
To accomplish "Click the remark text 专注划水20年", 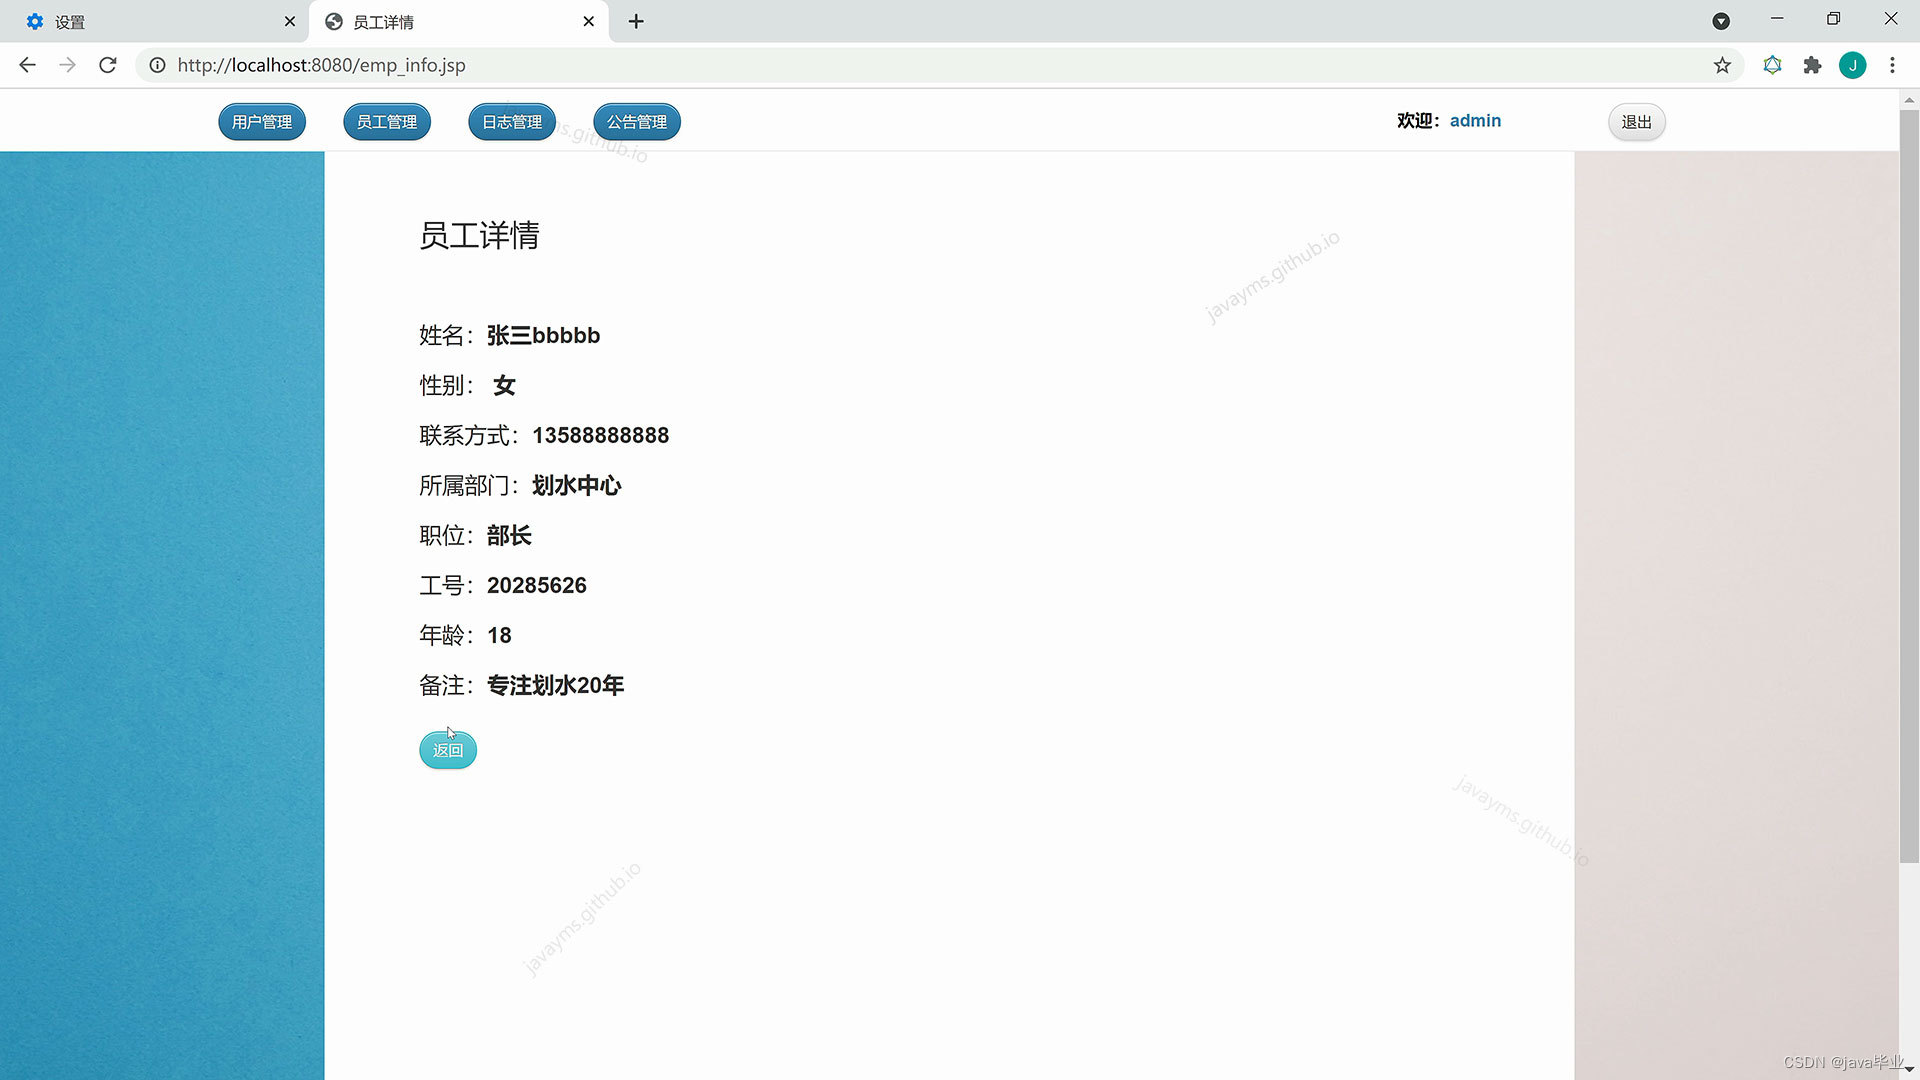I will [555, 686].
